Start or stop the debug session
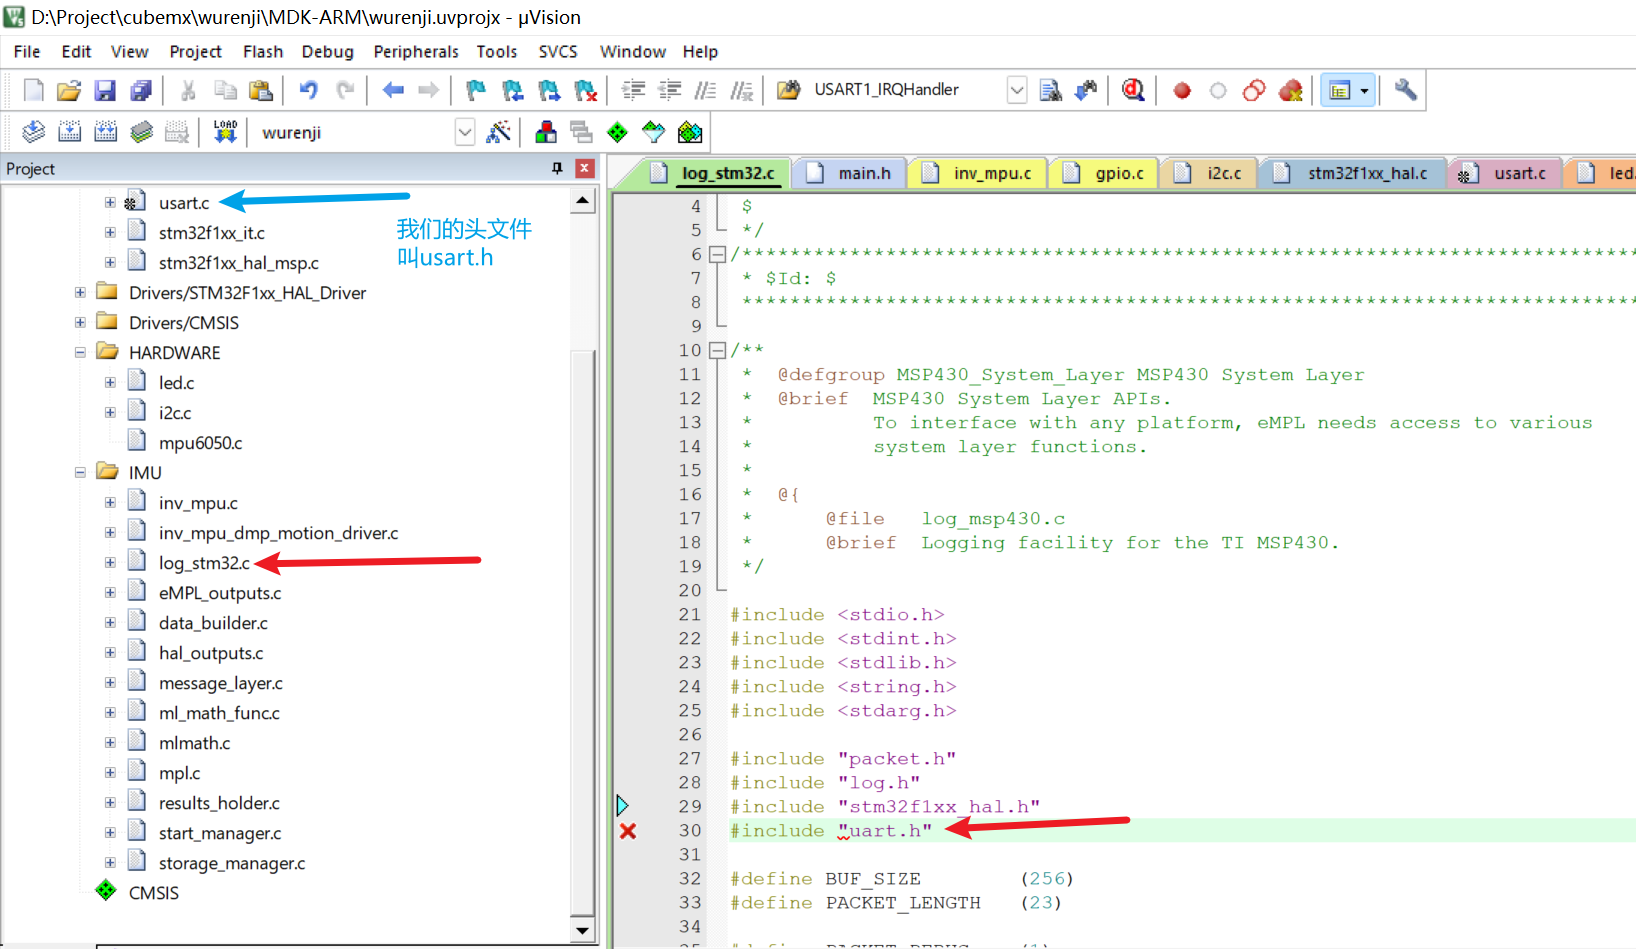The image size is (1636, 949). point(1133,90)
